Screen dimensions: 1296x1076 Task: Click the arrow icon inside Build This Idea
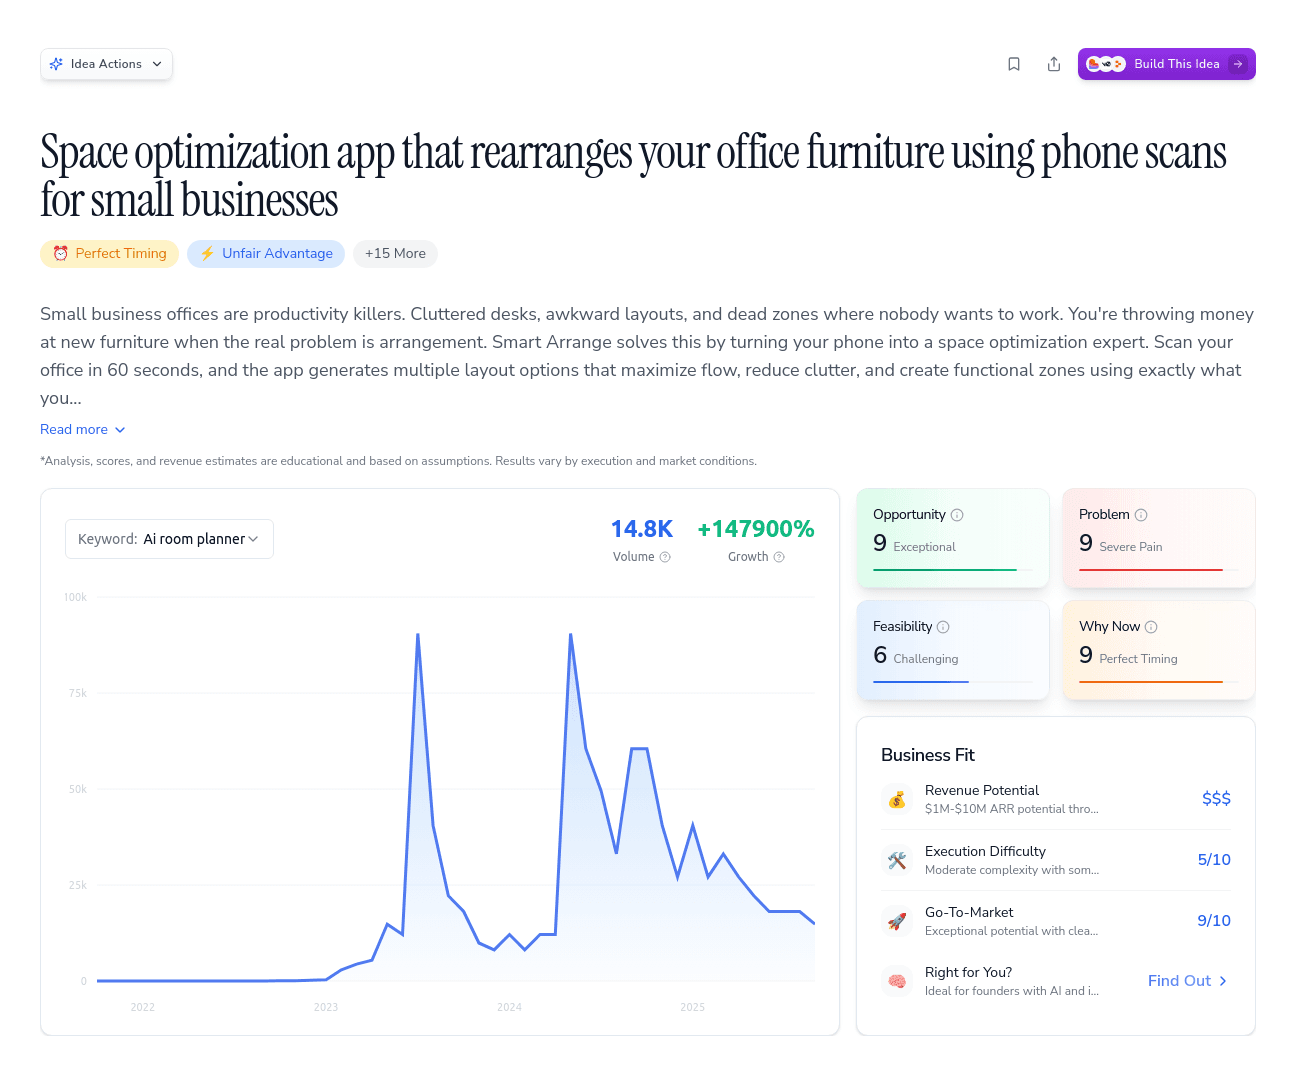(1240, 63)
